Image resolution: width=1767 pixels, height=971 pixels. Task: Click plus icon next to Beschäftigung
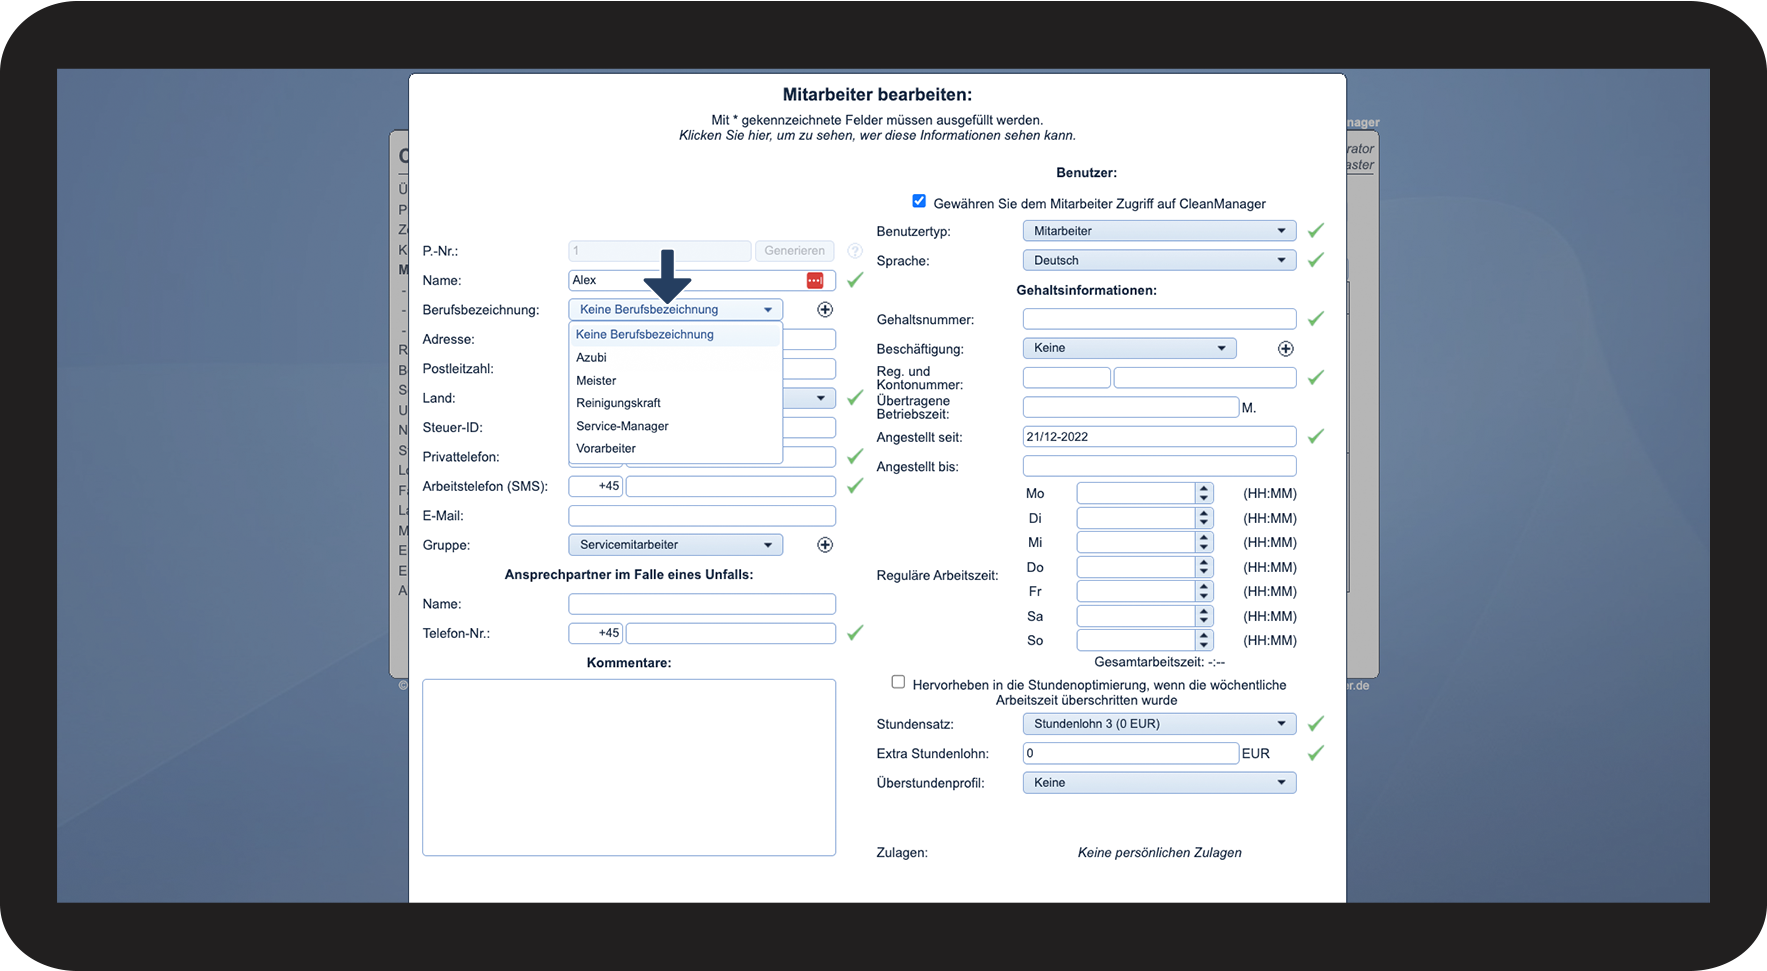click(x=1286, y=349)
